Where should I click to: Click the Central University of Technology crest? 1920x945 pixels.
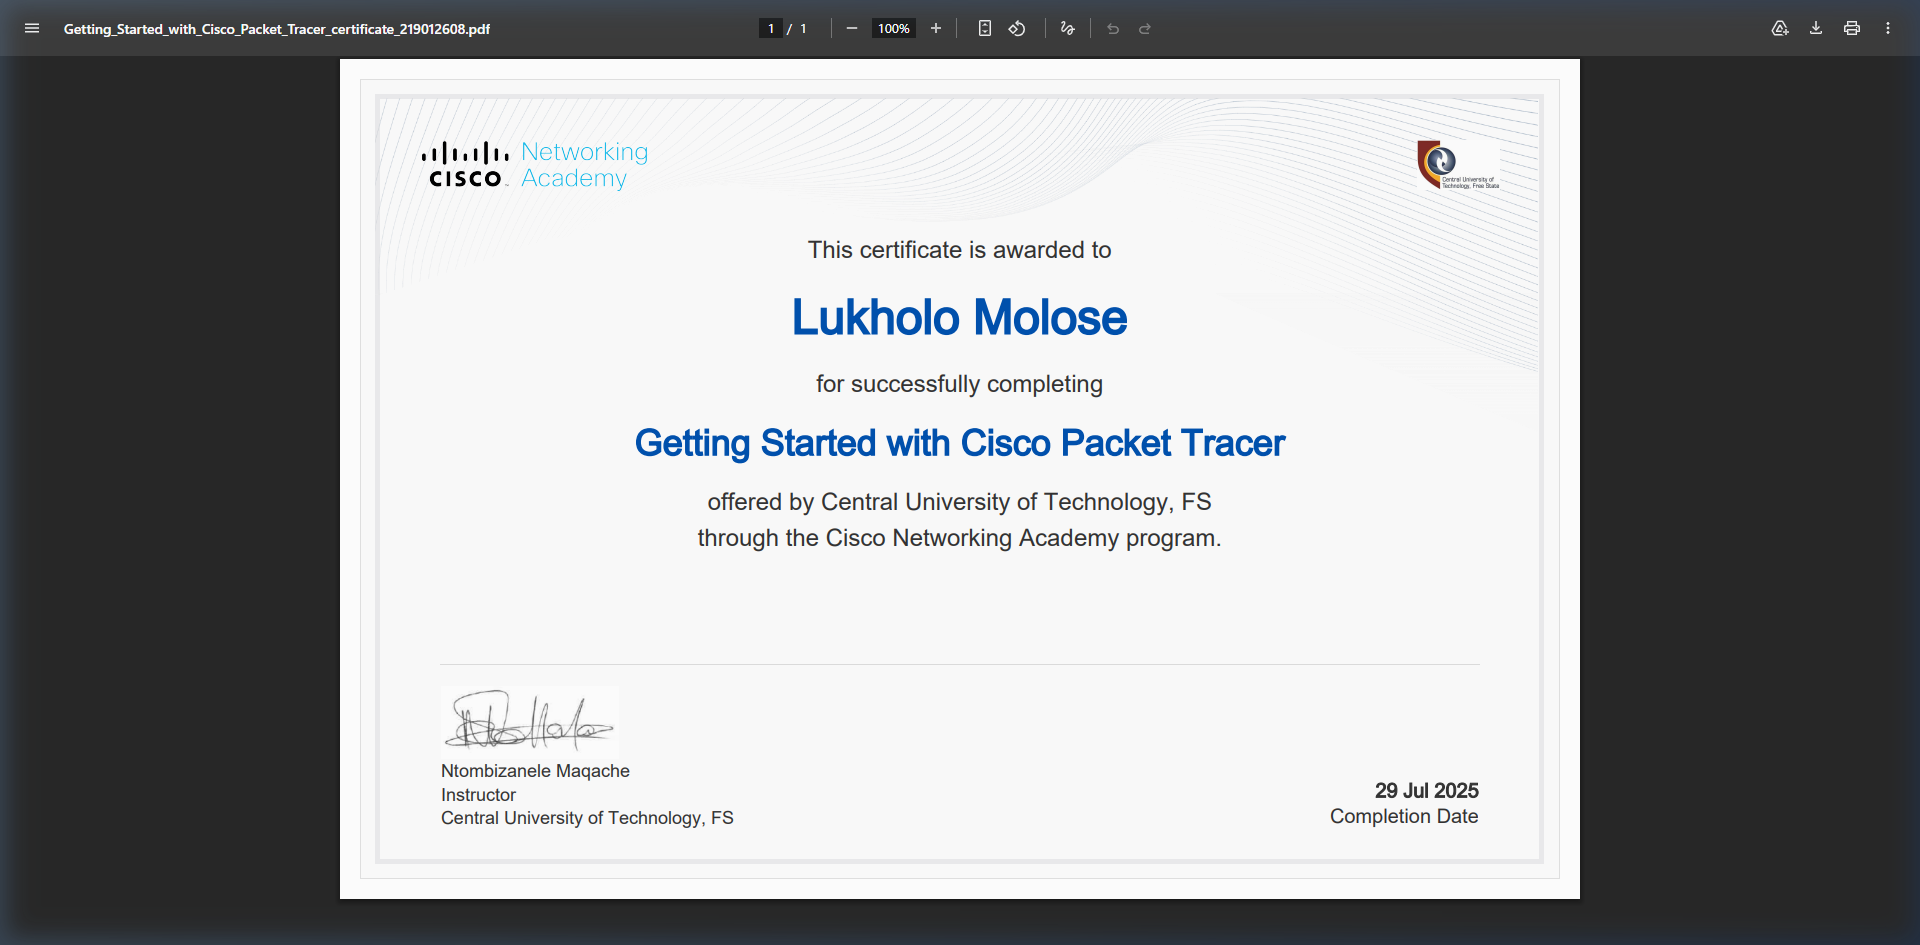click(x=1458, y=165)
